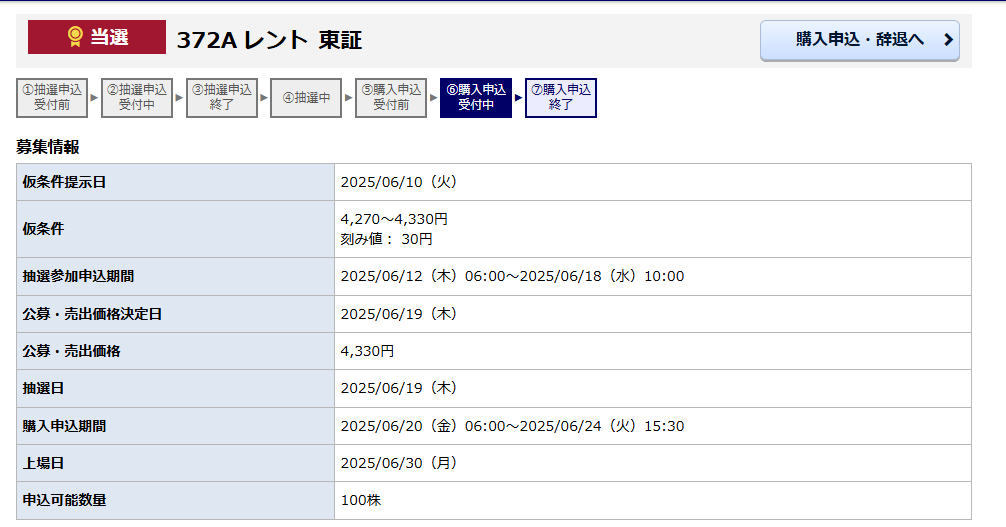Click the 公募・売出価格決定日 label
The image size is (1006, 527).
[x=92, y=314]
